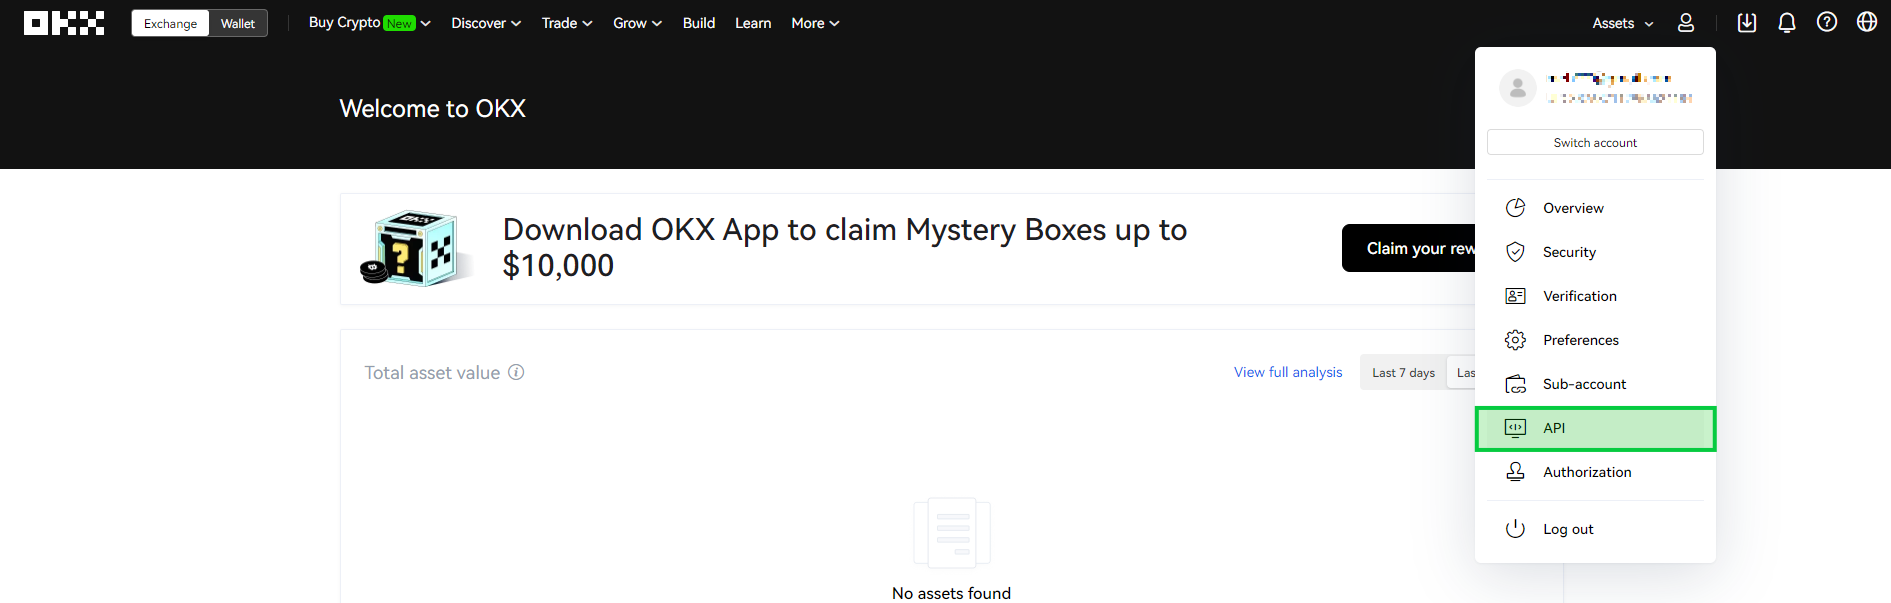Switch to Wallet mode
Screen dimensions: 1891x603
(238, 23)
